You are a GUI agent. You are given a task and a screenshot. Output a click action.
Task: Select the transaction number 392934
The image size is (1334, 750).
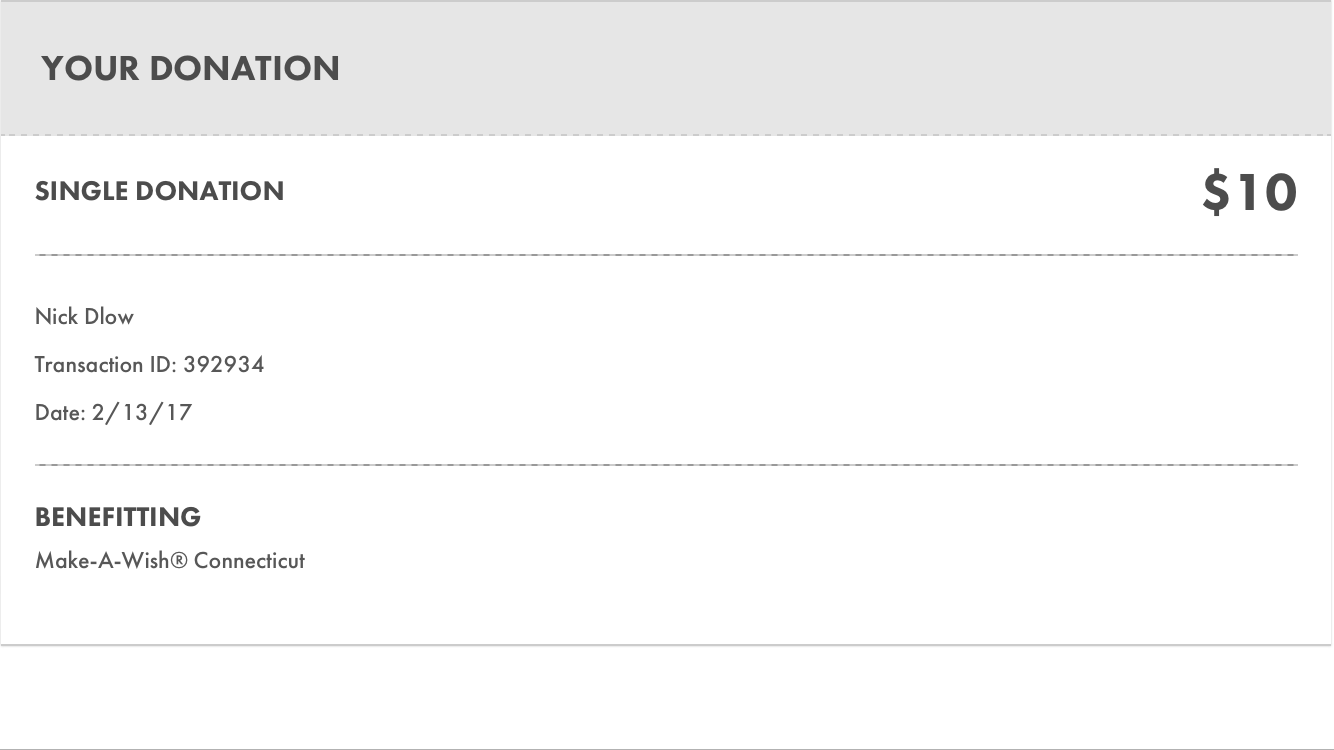[224, 364]
